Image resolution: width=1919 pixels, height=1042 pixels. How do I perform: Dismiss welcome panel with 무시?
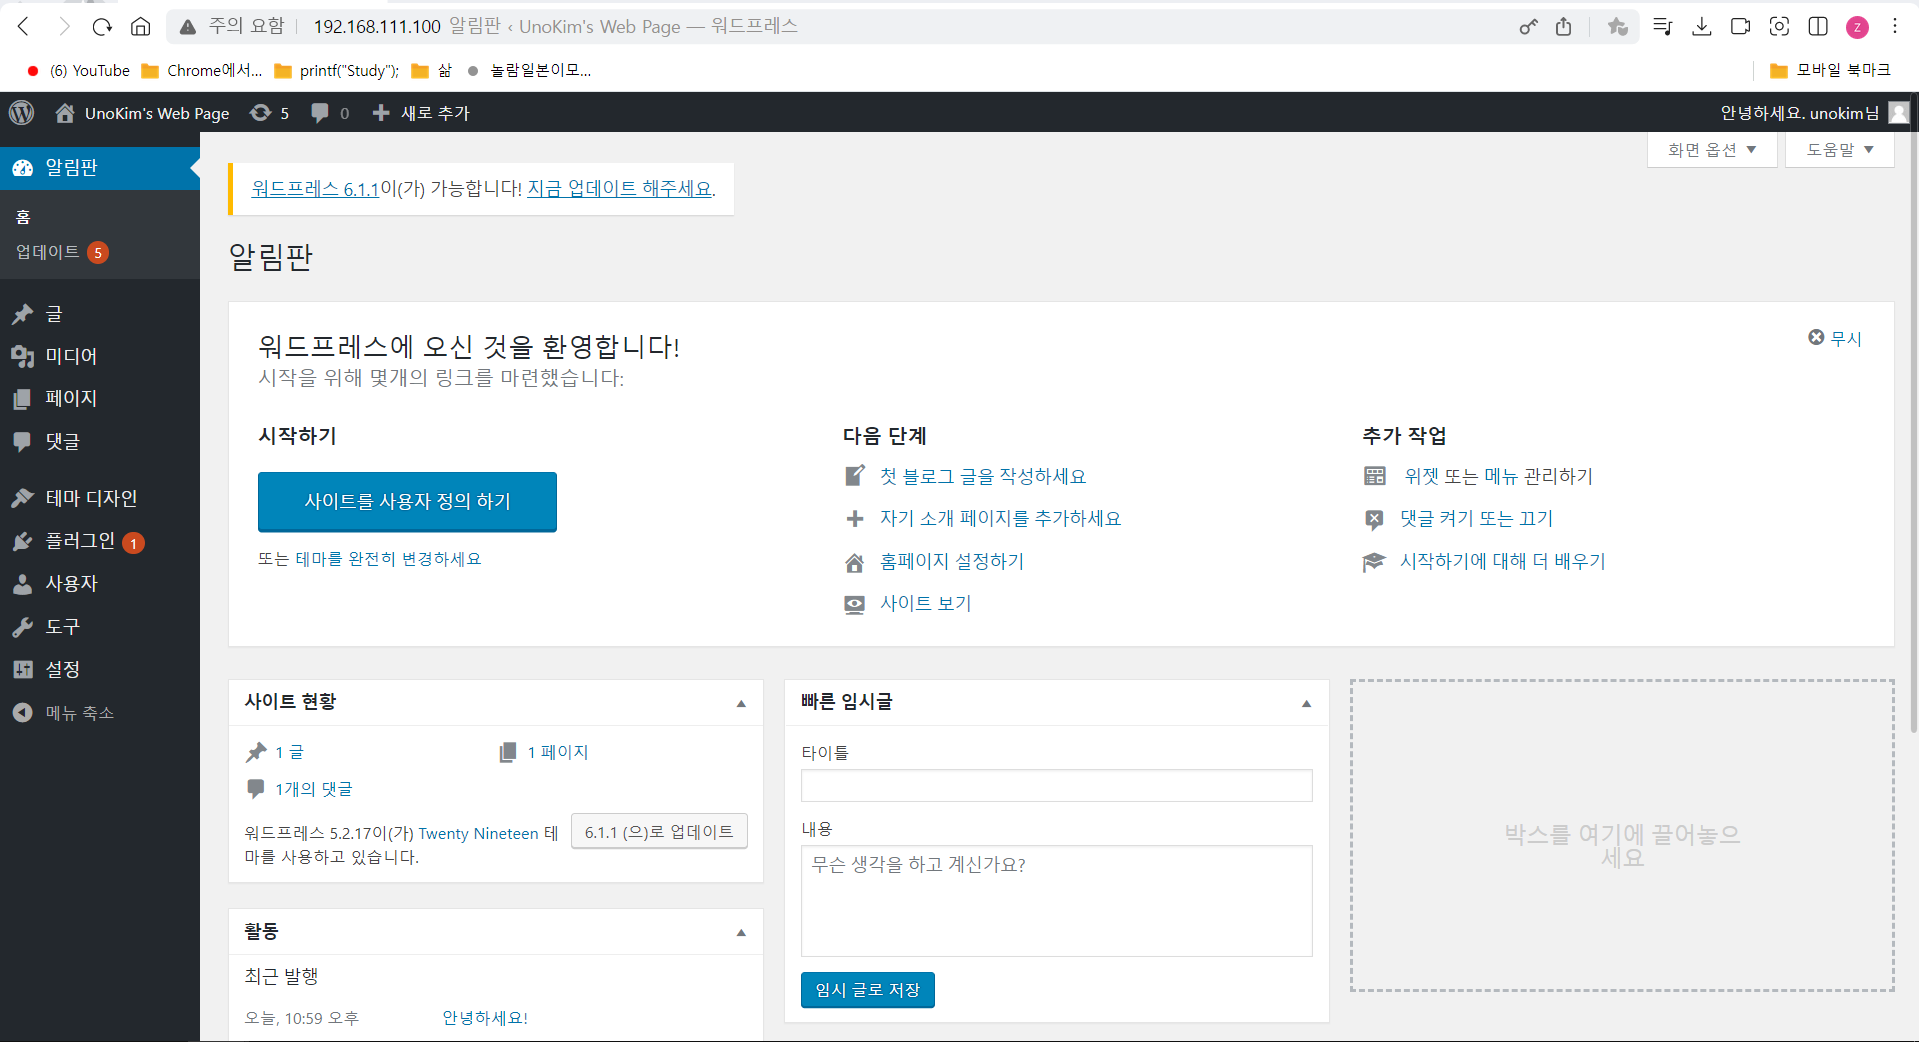1835,339
